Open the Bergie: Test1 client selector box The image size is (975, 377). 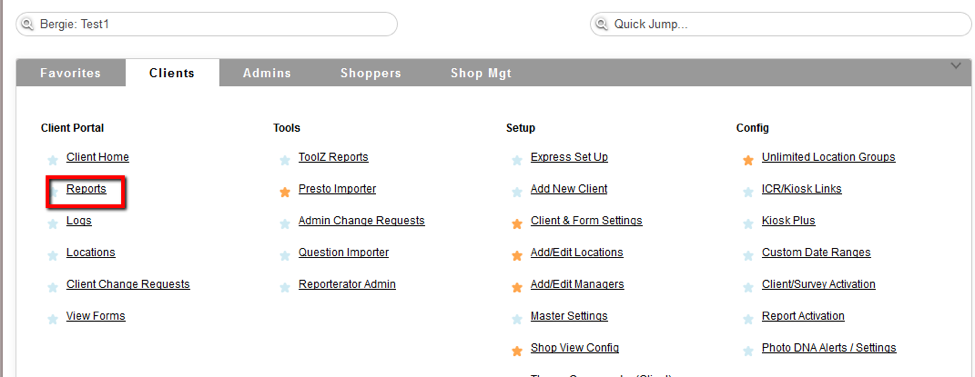click(206, 24)
